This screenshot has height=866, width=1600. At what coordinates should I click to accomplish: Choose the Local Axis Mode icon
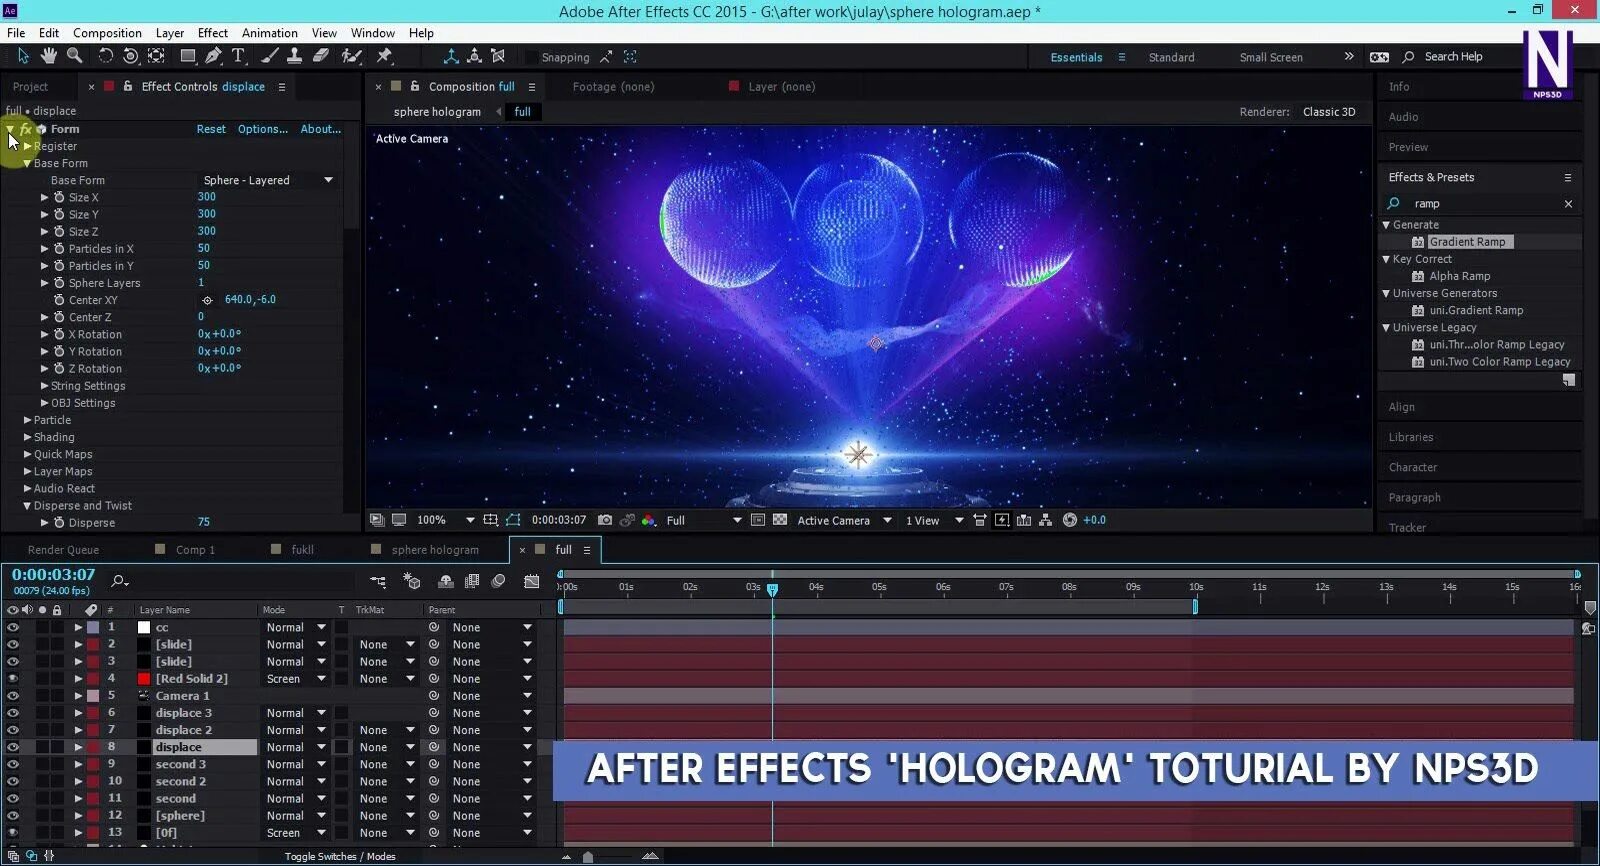pos(451,56)
